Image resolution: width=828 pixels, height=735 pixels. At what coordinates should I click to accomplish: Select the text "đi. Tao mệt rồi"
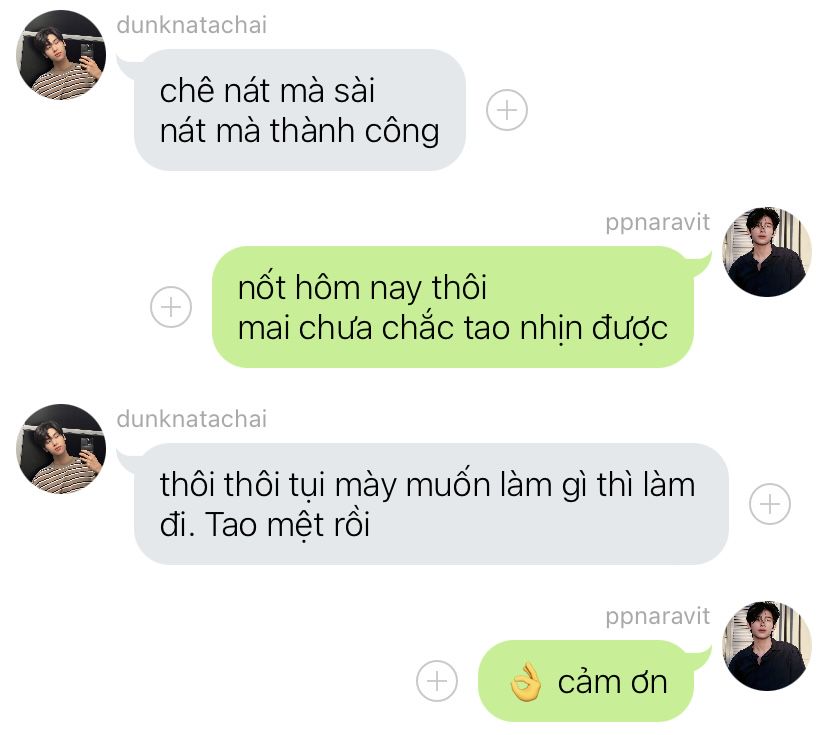coord(265,525)
